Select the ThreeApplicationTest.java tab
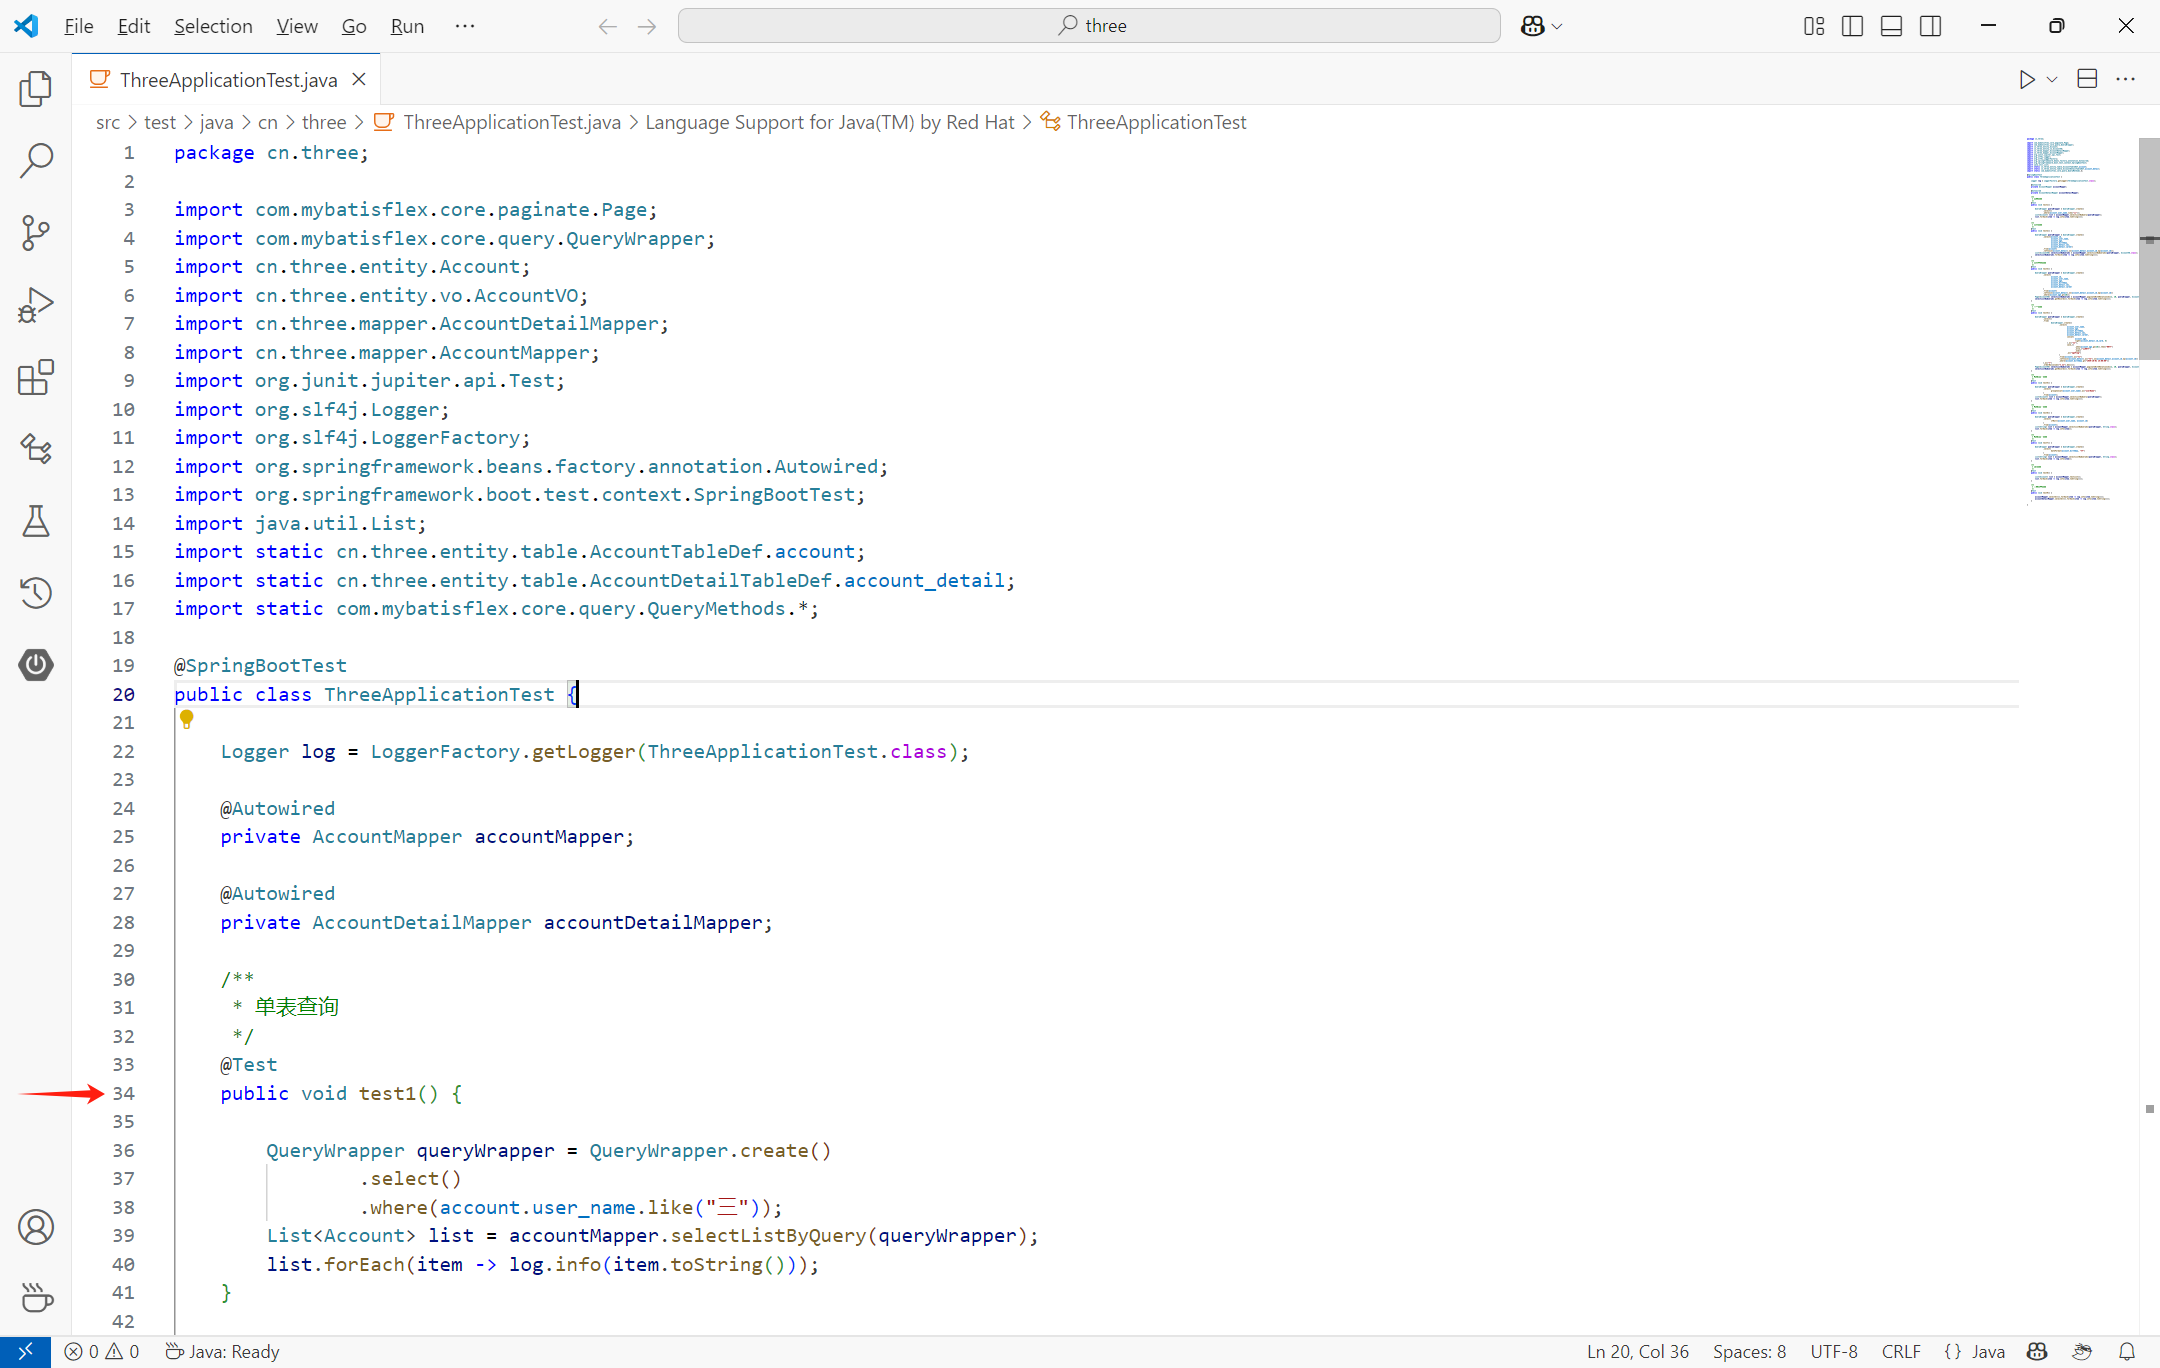This screenshot has width=2160, height=1368. (228, 80)
